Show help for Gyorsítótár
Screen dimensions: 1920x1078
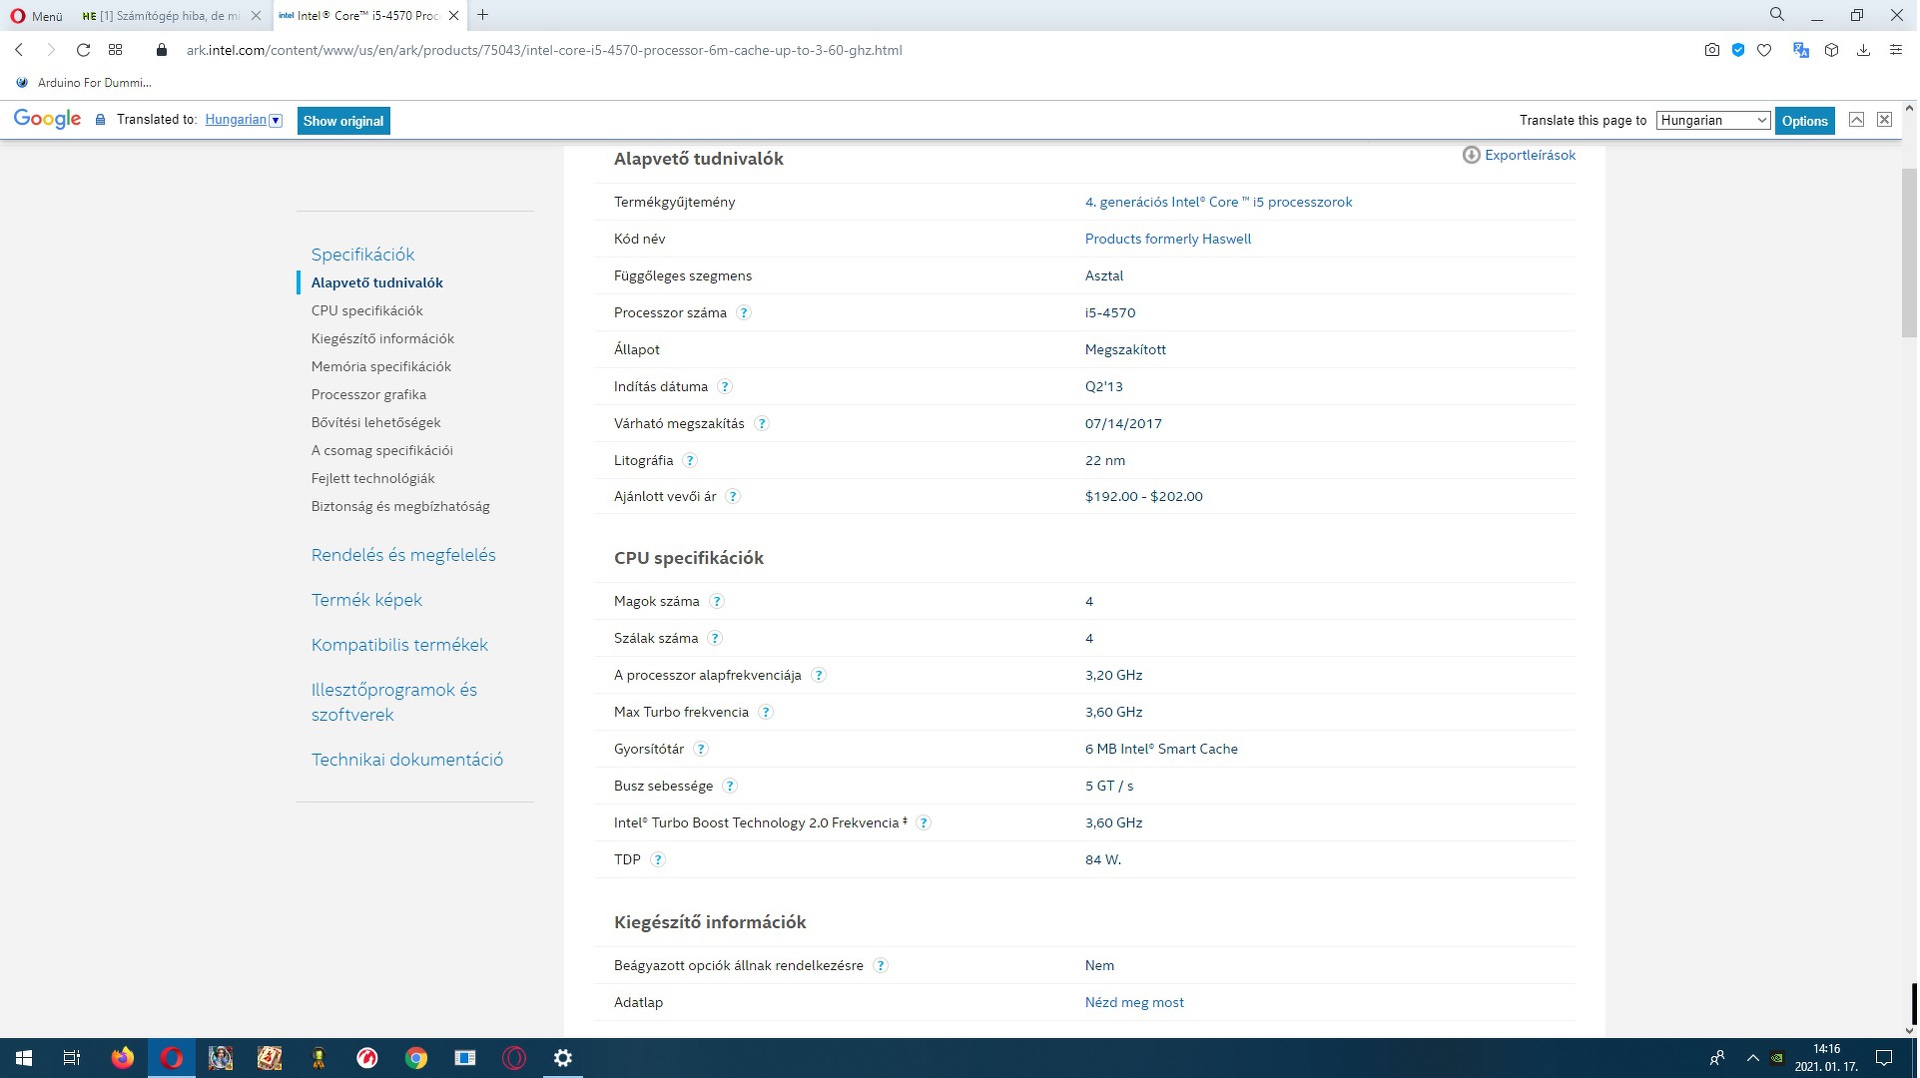click(x=701, y=750)
